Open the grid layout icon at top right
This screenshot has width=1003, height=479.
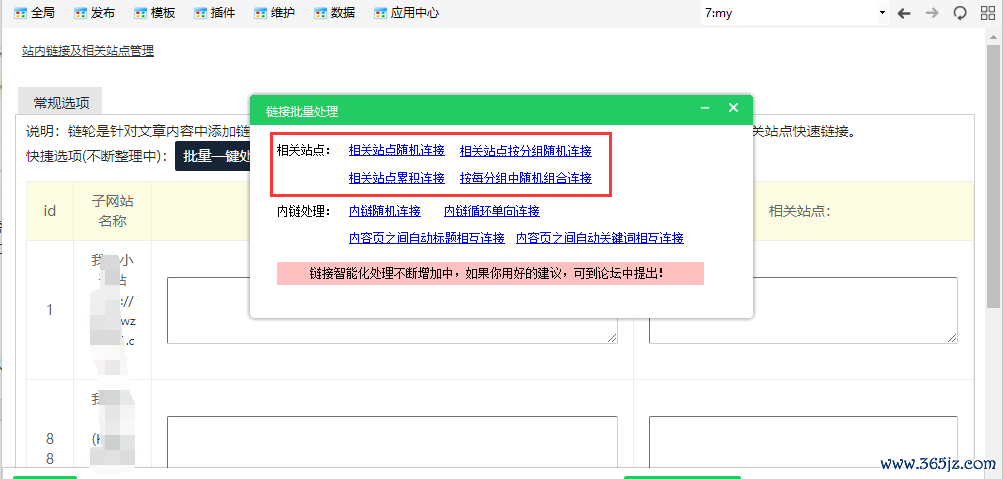click(x=987, y=13)
